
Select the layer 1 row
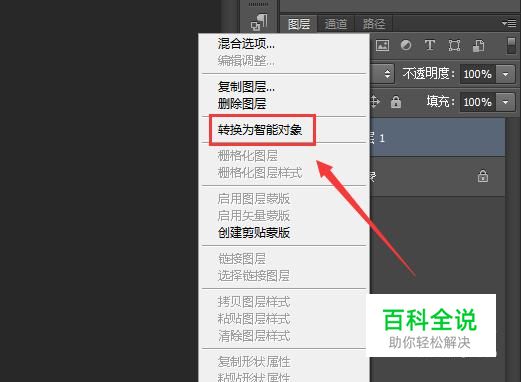click(437, 138)
